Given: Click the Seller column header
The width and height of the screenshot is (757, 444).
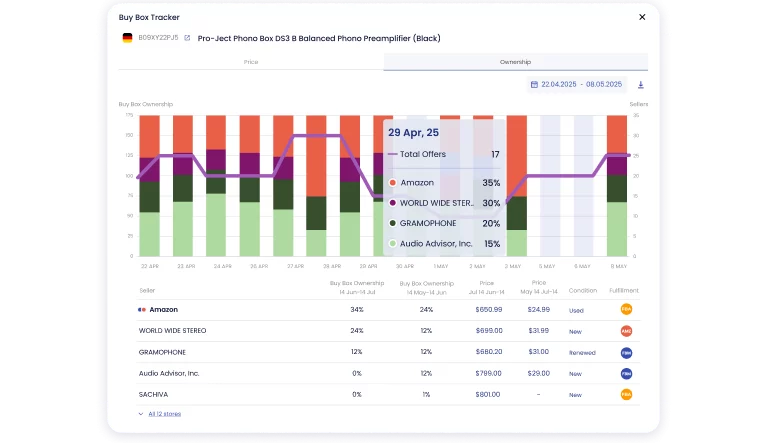Looking at the screenshot, I should [147, 291].
